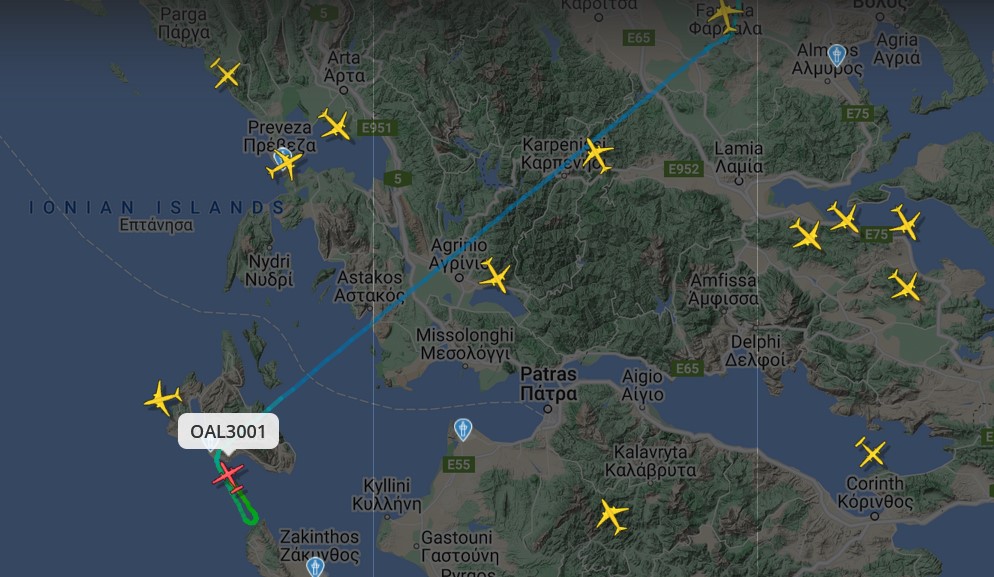994x577 pixels.
Task: Click the plane over Preveza airport
Action: point(284,164)
